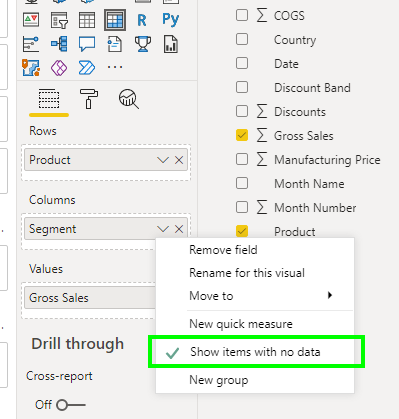Image resolution: width=399 pixels, height=419 pixels.
Task: Add the Smart narrative visual
Action: pos(115,44)
